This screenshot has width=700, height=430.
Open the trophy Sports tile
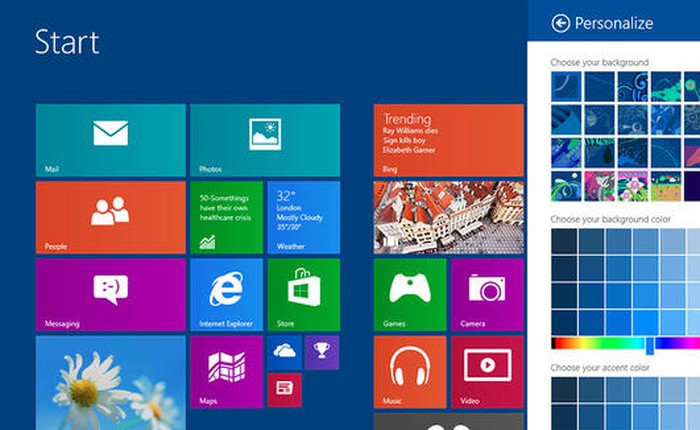click(x=322, y=353)
